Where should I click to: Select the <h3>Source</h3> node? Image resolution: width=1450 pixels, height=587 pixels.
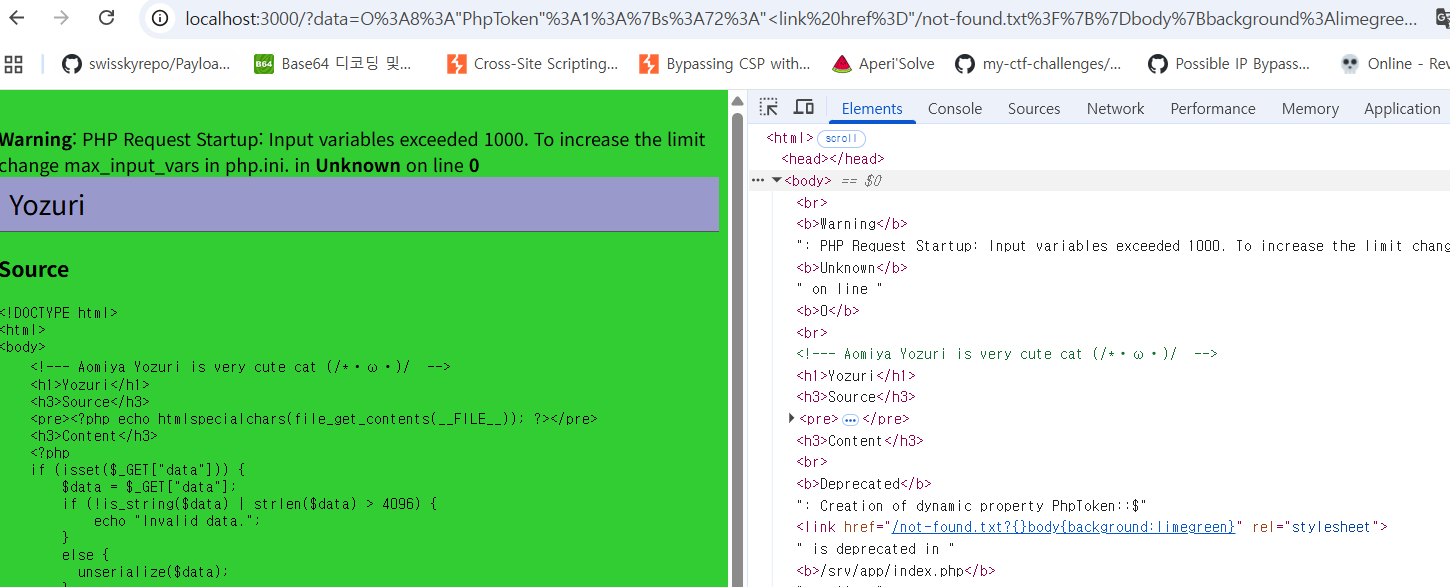coord(856,397)
